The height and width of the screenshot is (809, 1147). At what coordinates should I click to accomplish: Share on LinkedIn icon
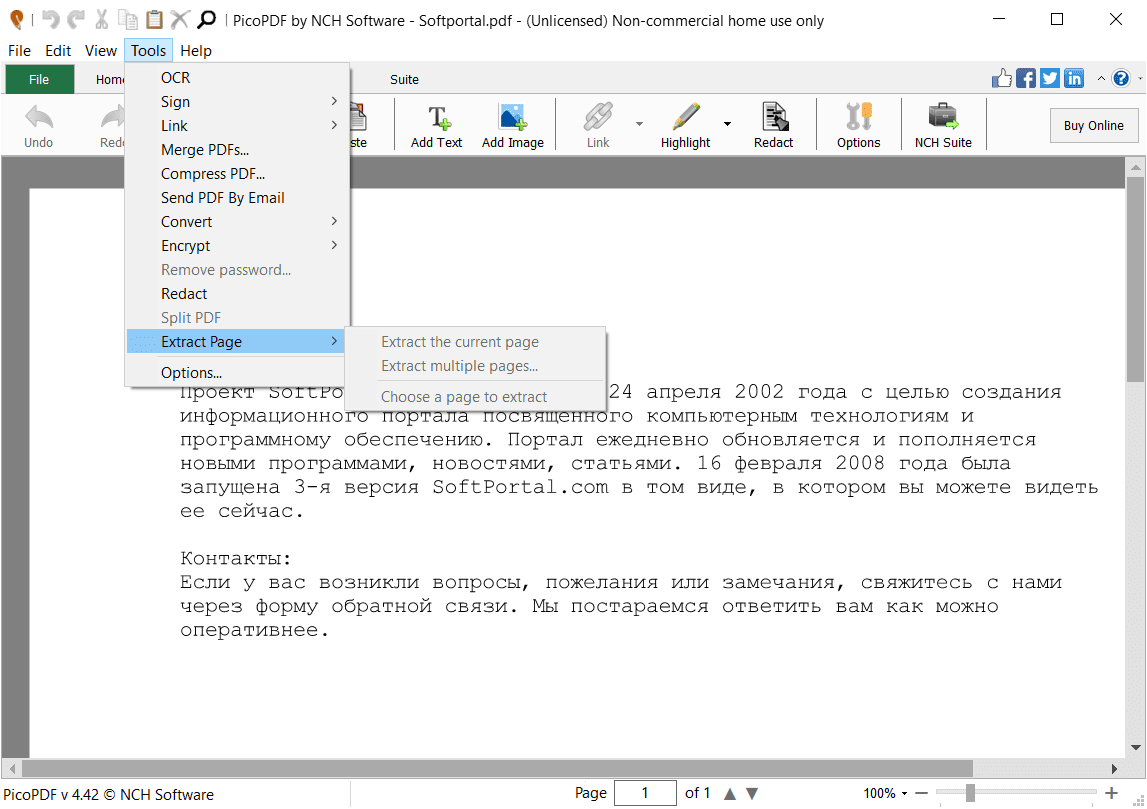click(x=1074, y=78)
